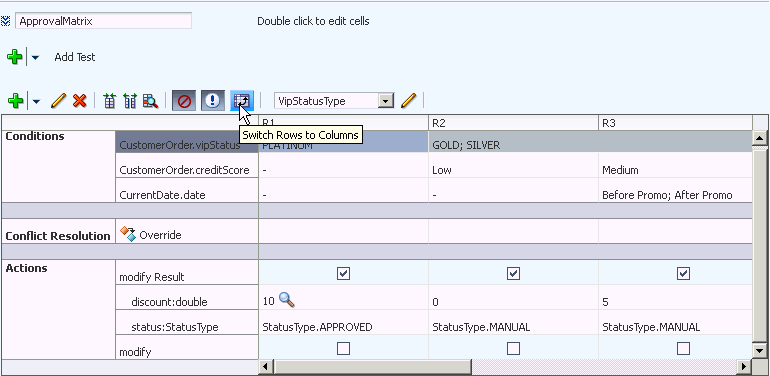Click the red circle-slash toolbar icon

pos(184,101)
